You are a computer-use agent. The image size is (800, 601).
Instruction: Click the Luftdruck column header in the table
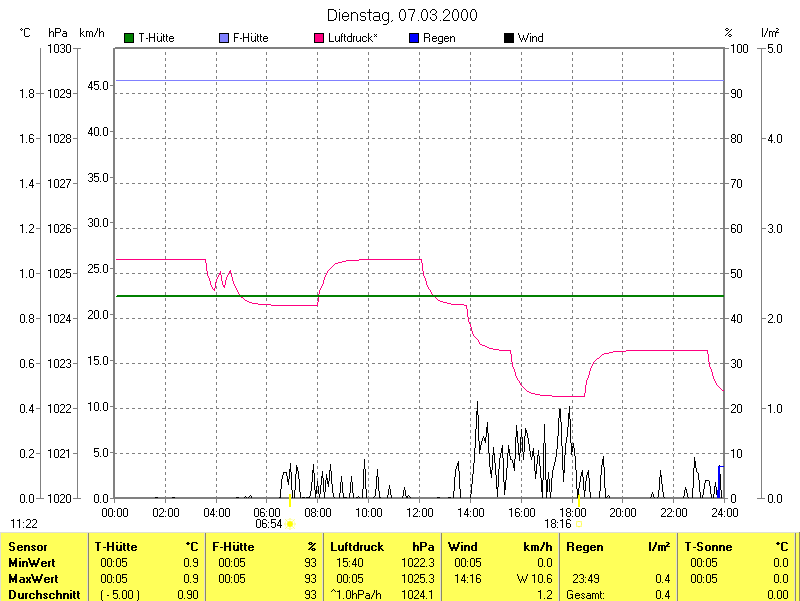click(357, 547)
